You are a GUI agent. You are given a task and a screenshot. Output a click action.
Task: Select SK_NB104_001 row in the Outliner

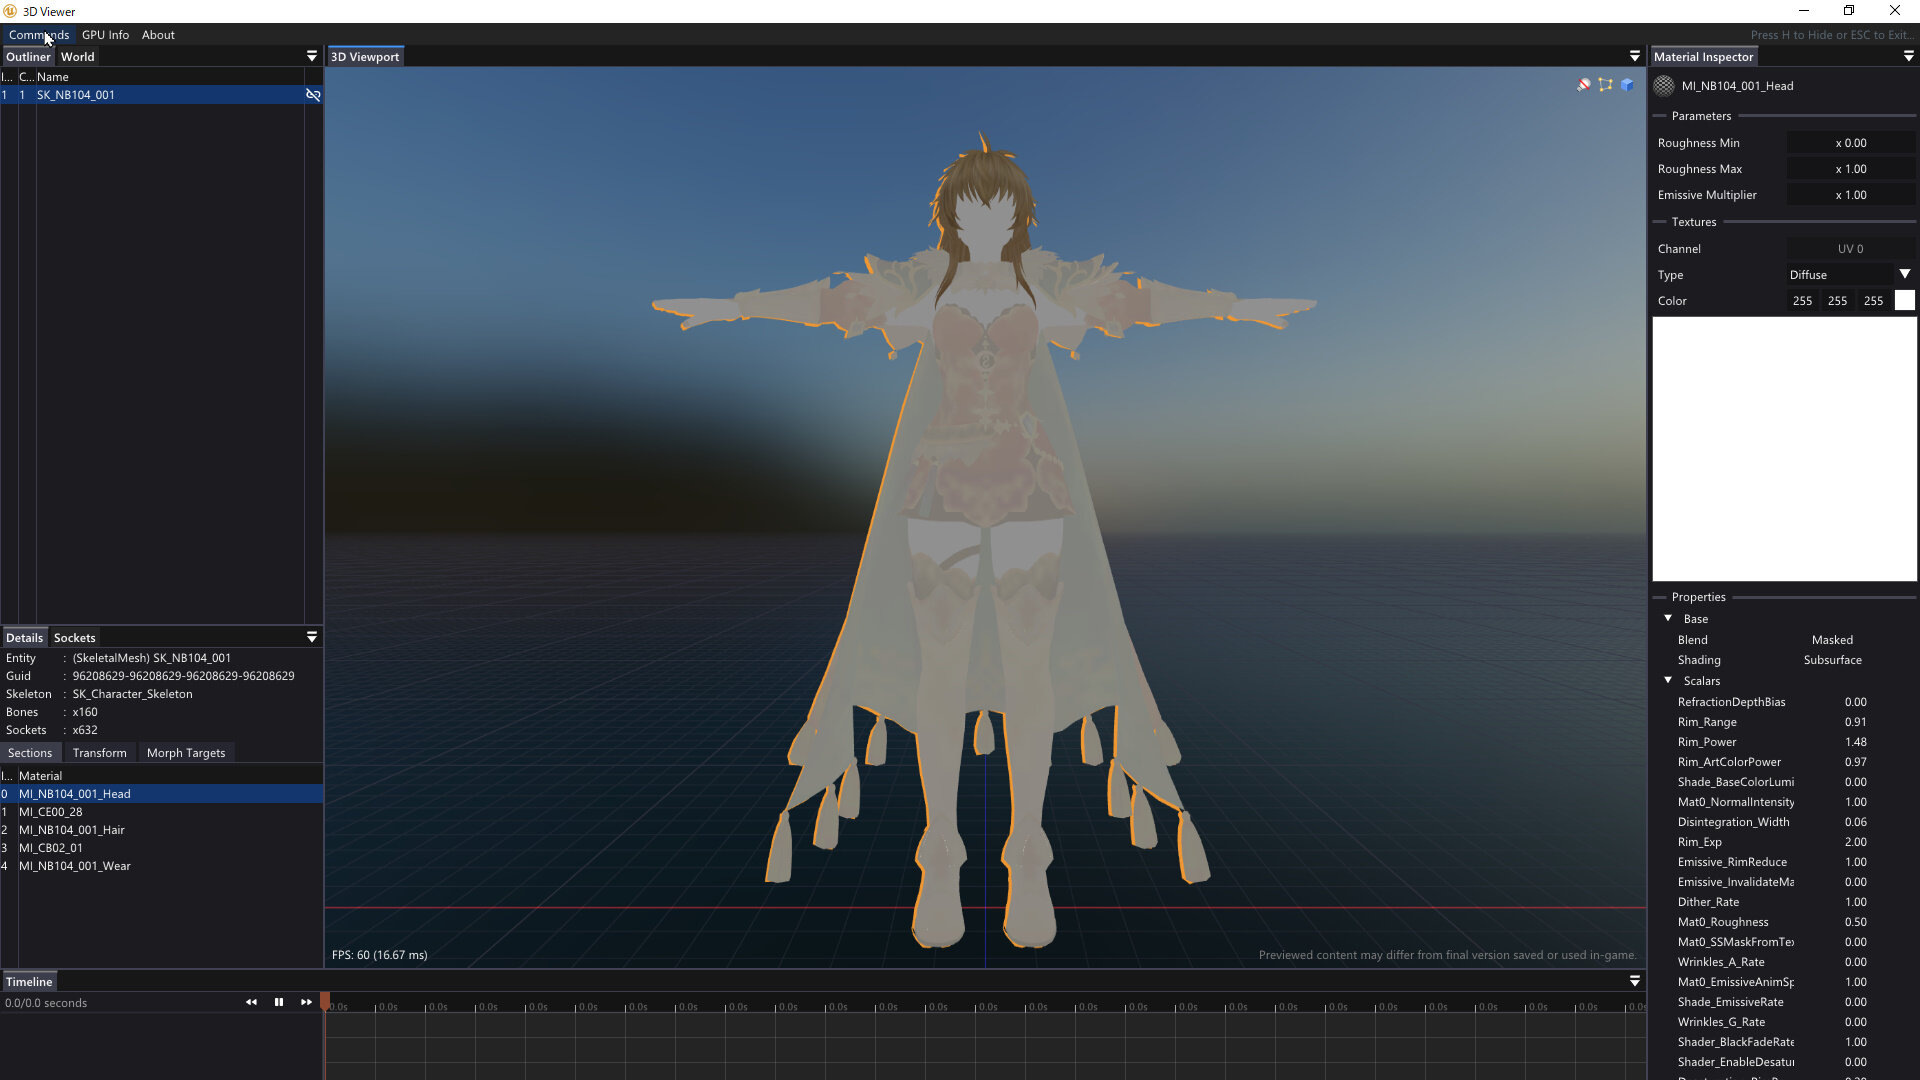(x=160, y=95)
